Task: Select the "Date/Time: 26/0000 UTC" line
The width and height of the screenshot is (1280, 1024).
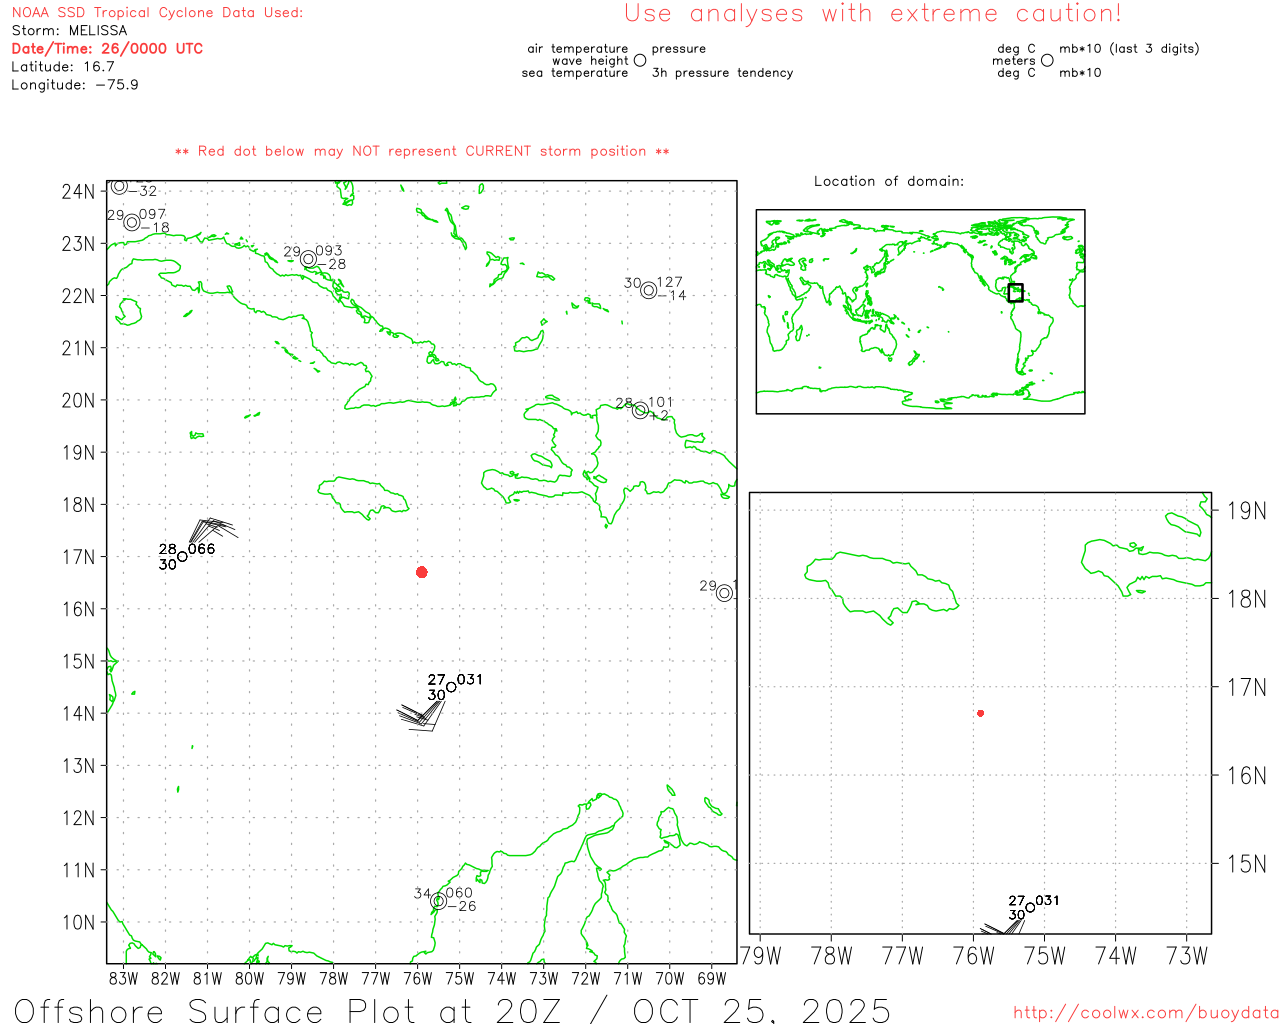Action: [107, 48]
